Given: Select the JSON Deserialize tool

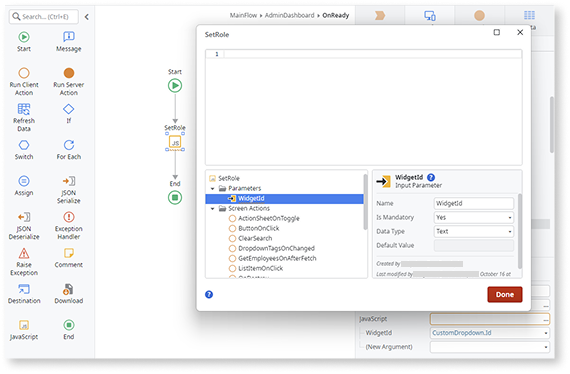Looking at the screenshot, I should pyautogui.click(x=24, y=226).
